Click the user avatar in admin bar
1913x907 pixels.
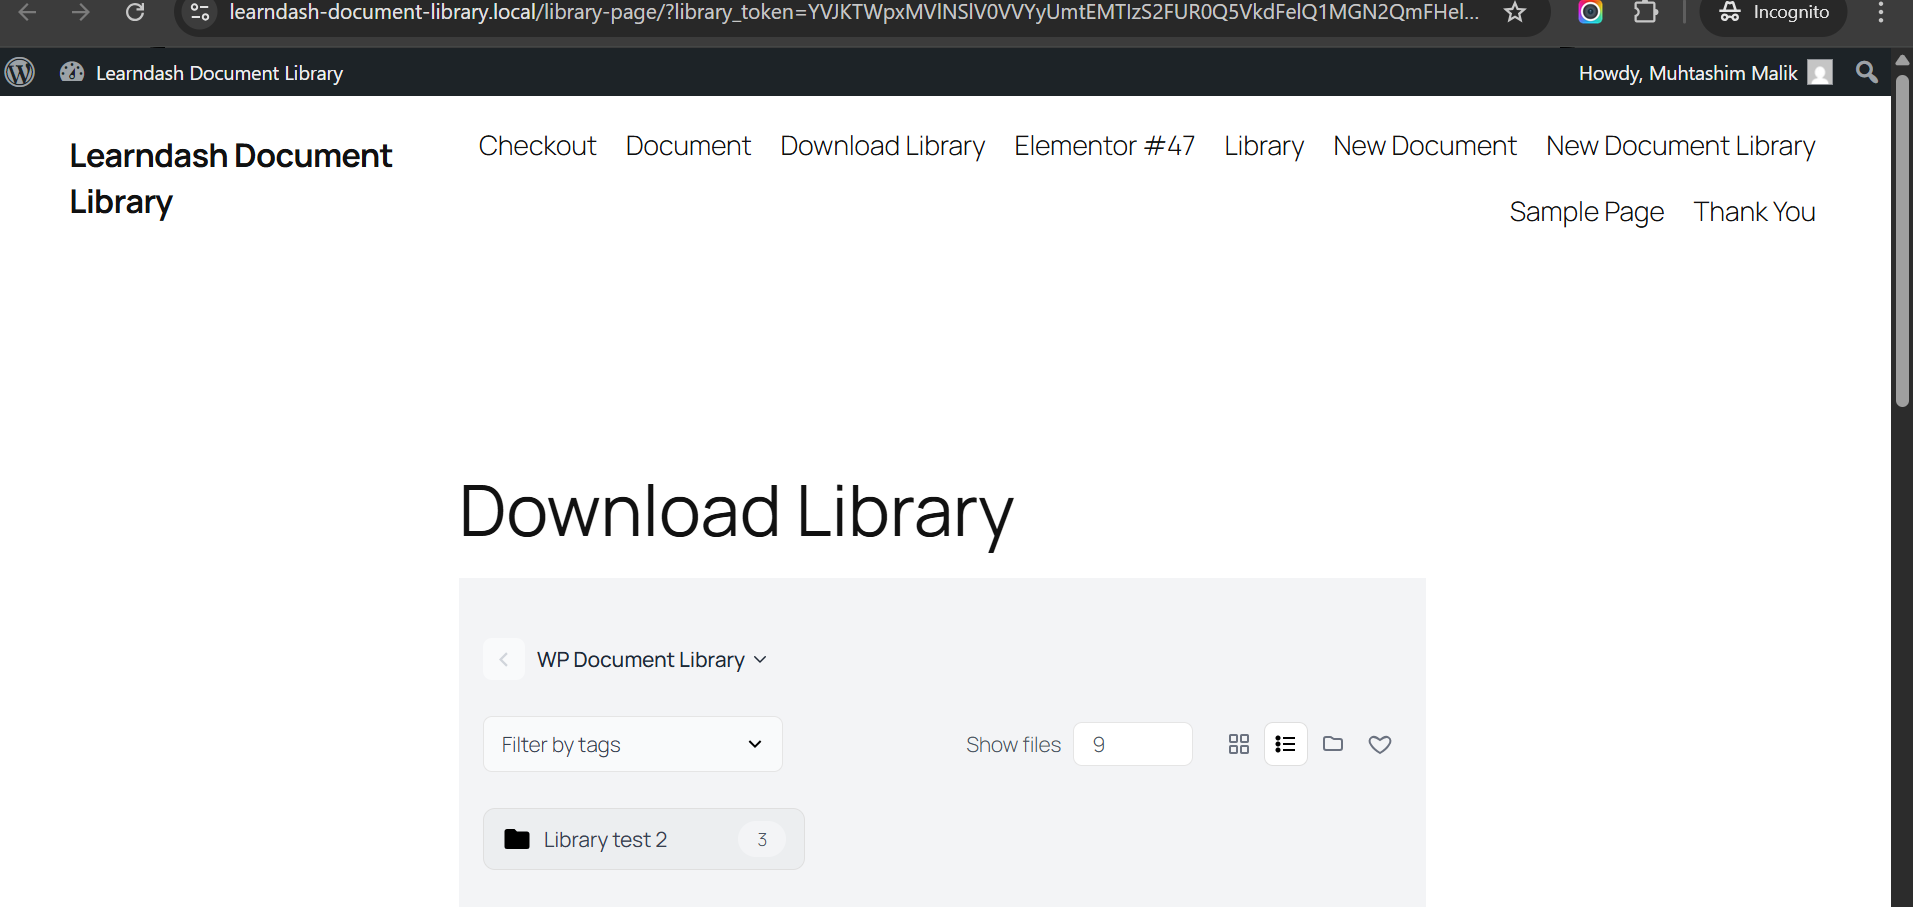tap(1820, 73)
